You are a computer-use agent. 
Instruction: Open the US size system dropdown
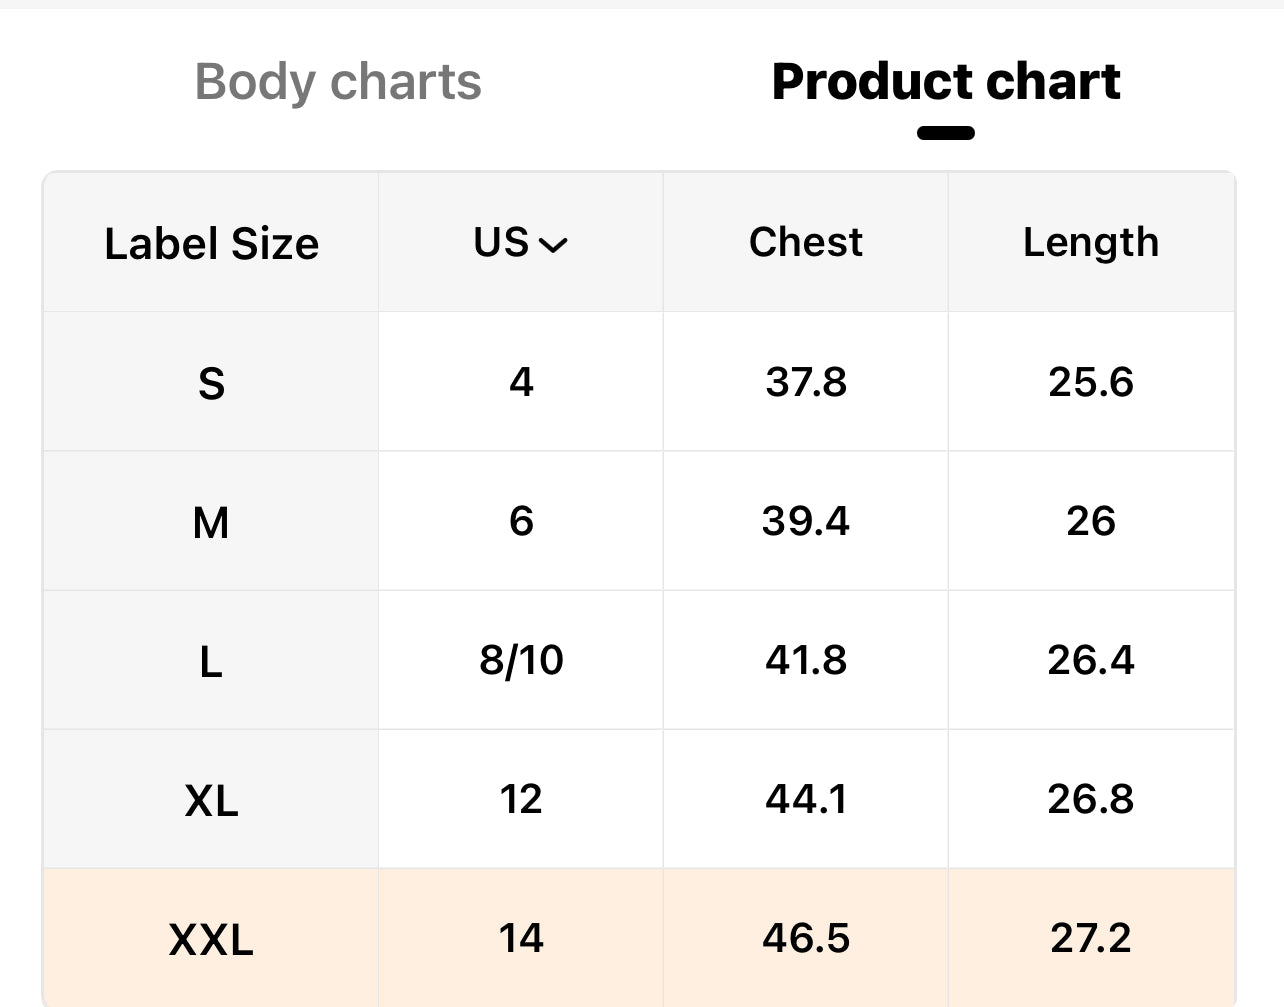(x=521, y=243)
